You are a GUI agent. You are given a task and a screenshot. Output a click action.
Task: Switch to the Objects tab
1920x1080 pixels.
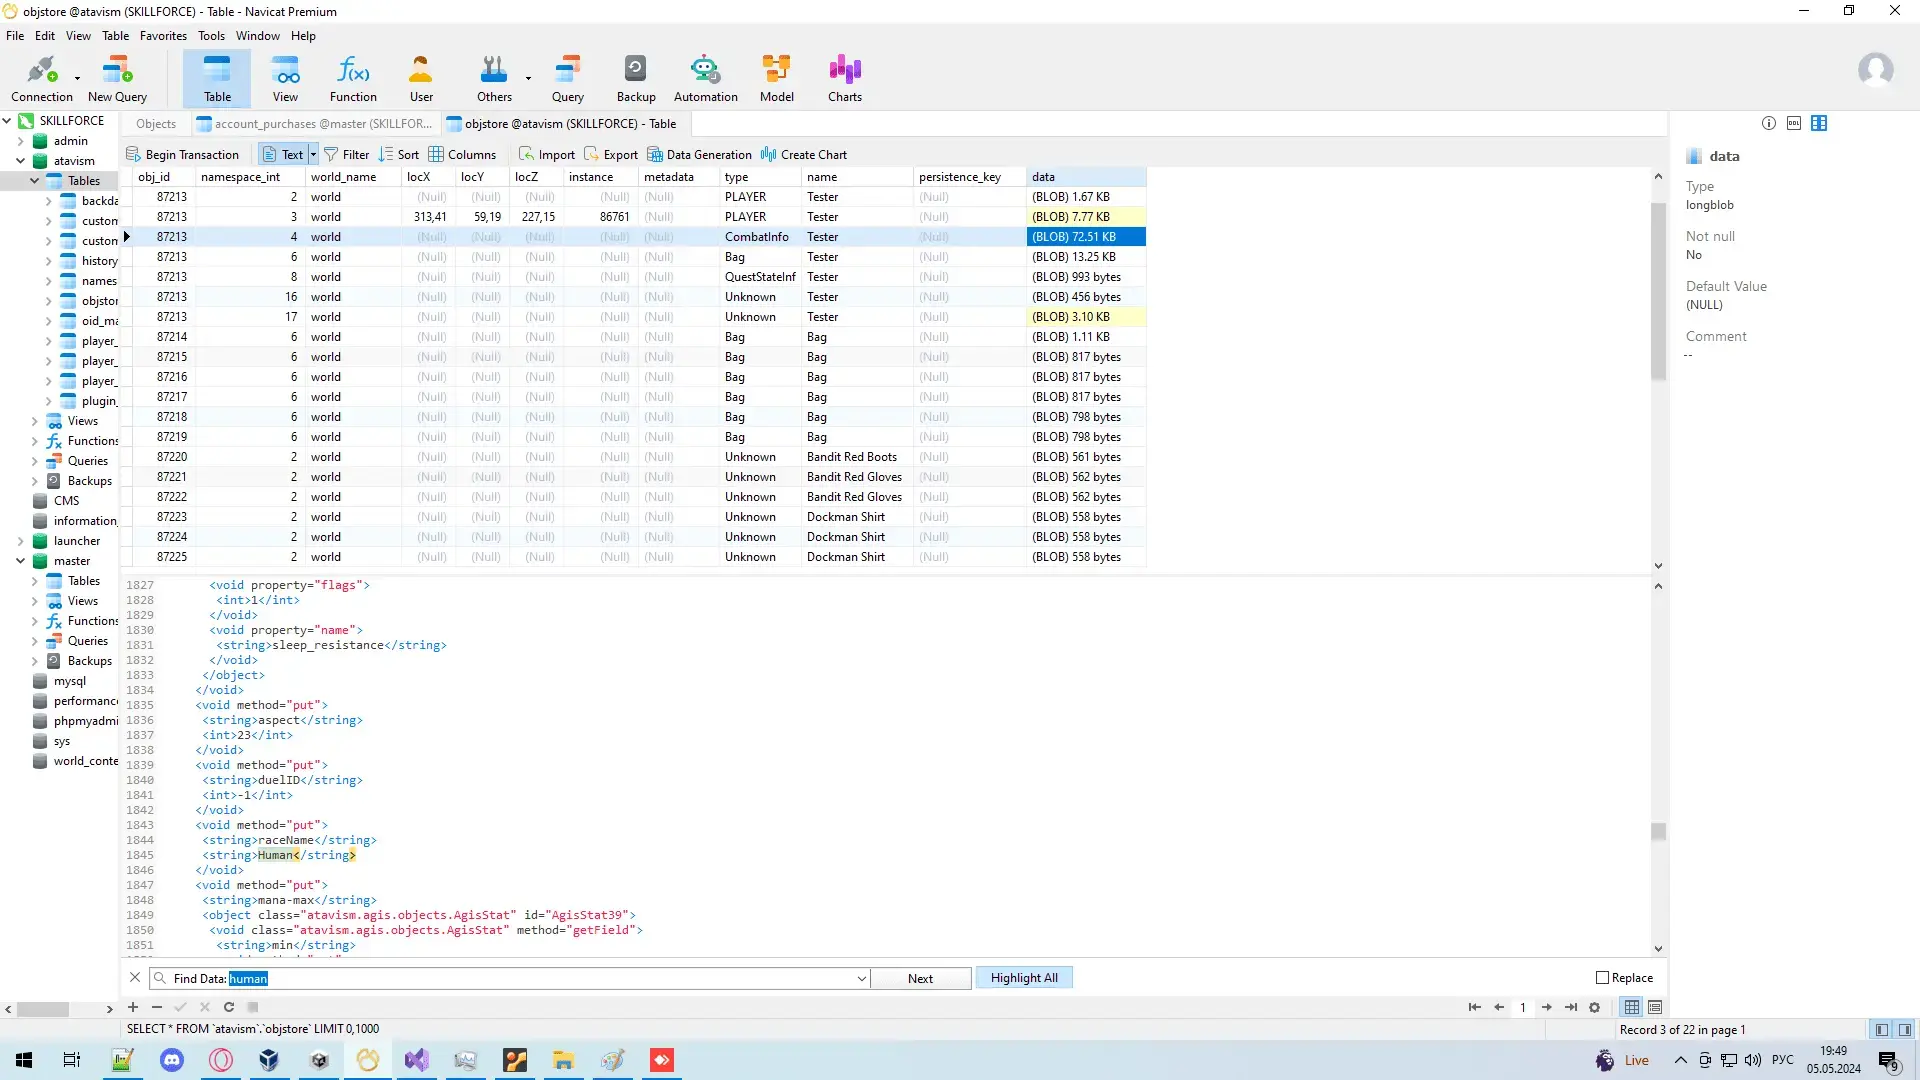156,123
